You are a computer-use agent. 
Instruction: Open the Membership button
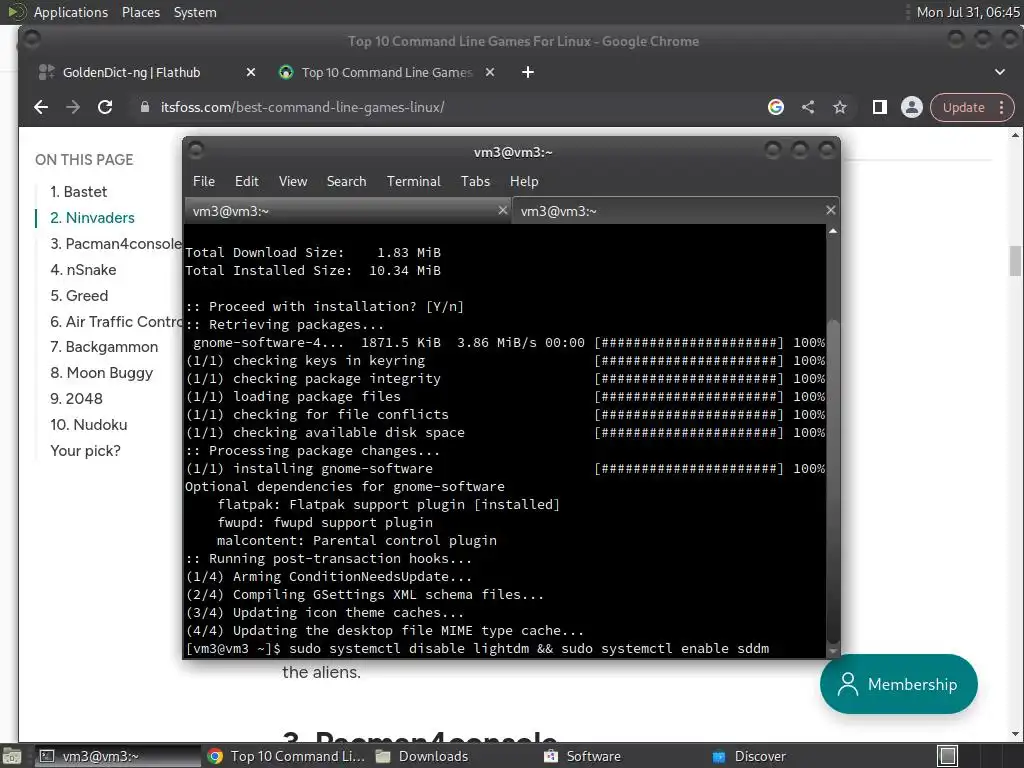click(x=899, y=684)
